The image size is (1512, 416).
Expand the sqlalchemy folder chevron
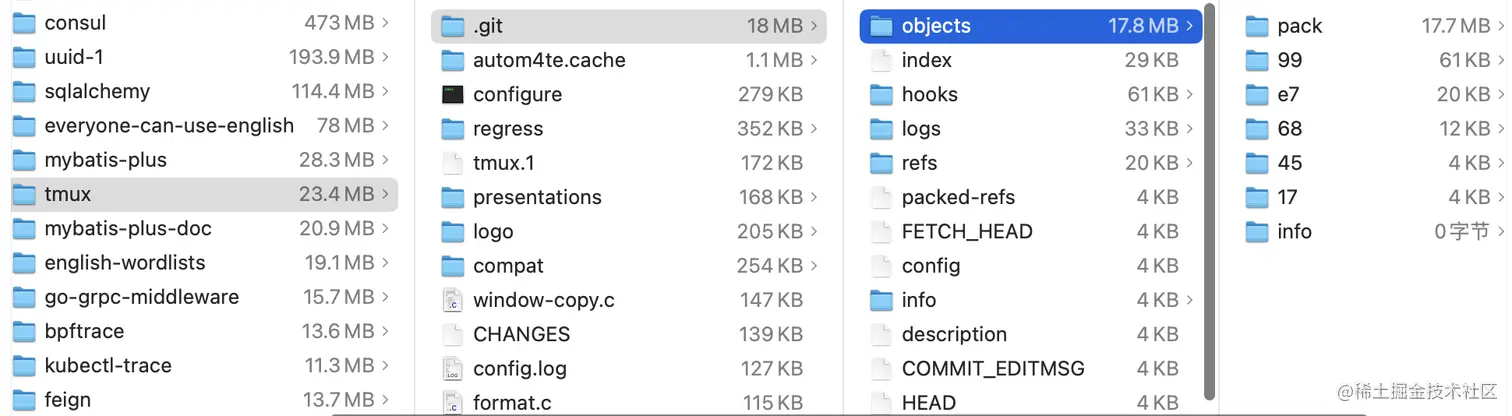point(385,92)
